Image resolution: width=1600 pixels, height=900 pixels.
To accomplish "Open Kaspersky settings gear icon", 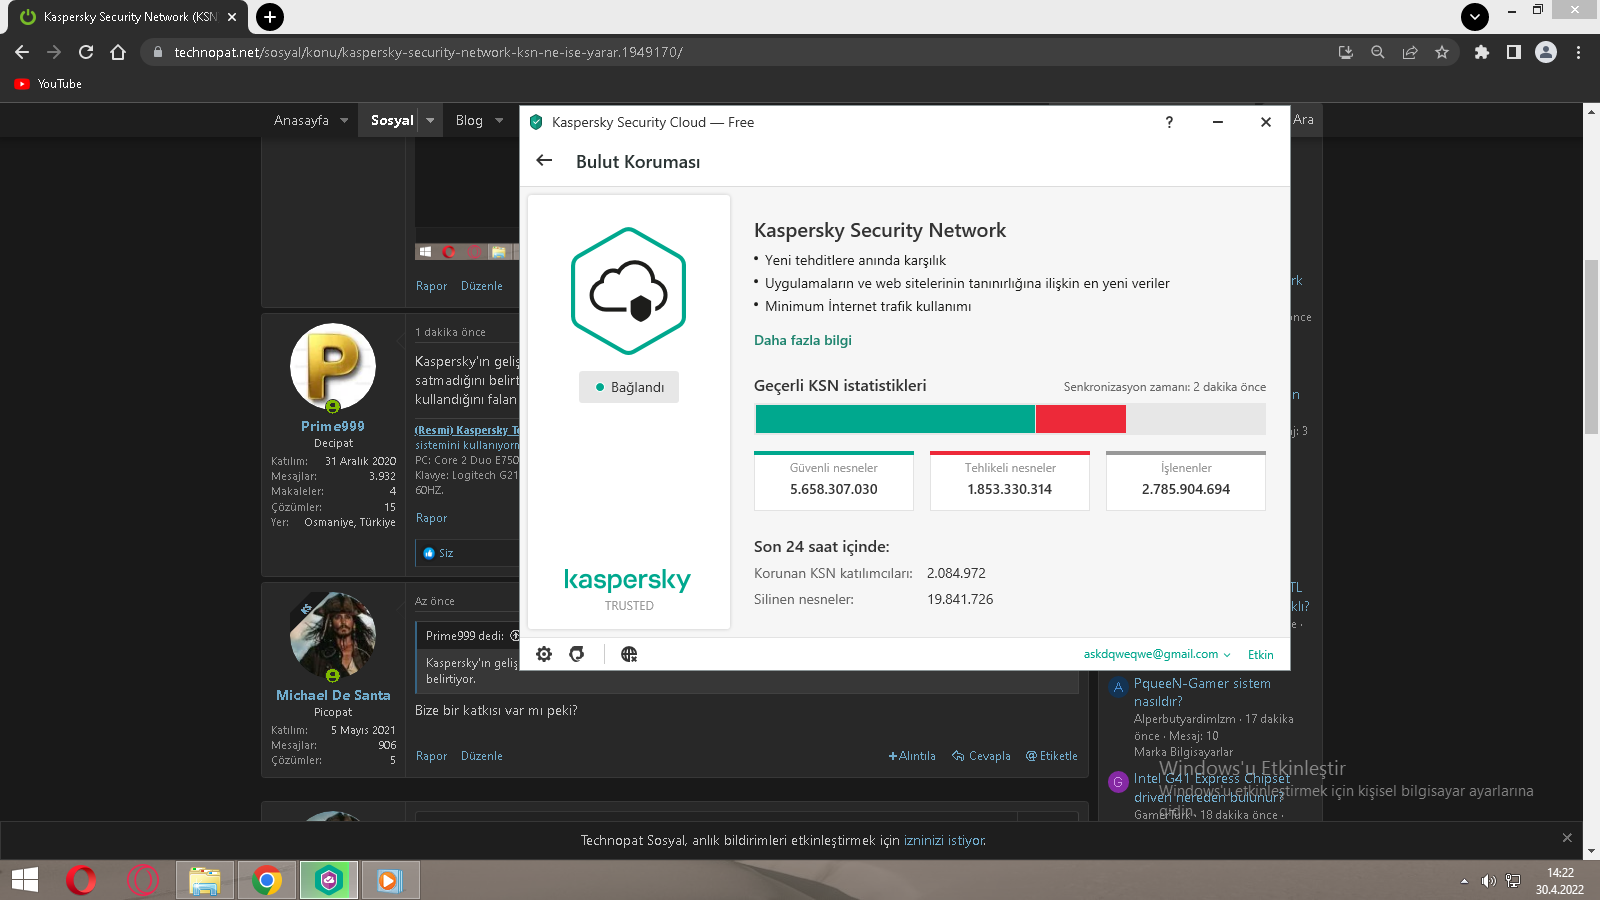I will click(x=544, y=654).
